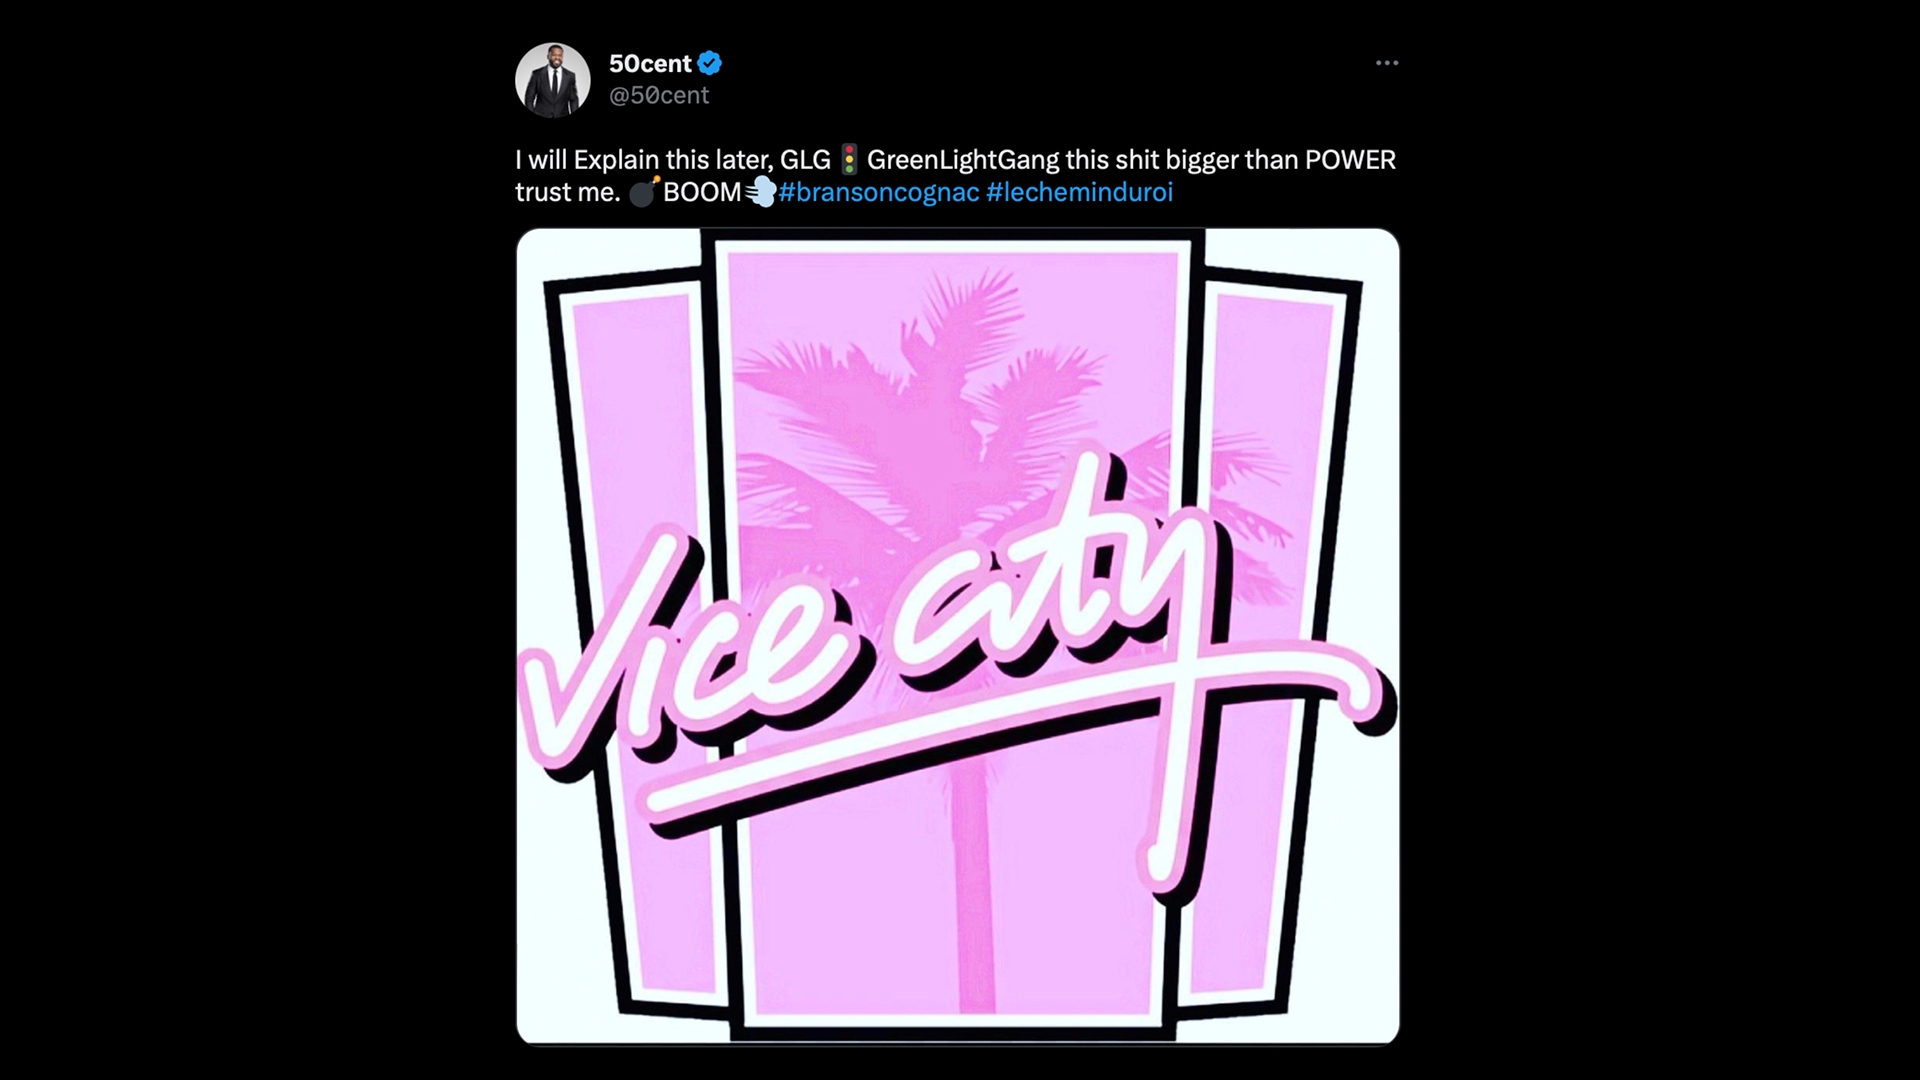The image size is (1920, 1080).
Task: Click the word POWER in the tweet
Action: click(x=1350, y=160)
